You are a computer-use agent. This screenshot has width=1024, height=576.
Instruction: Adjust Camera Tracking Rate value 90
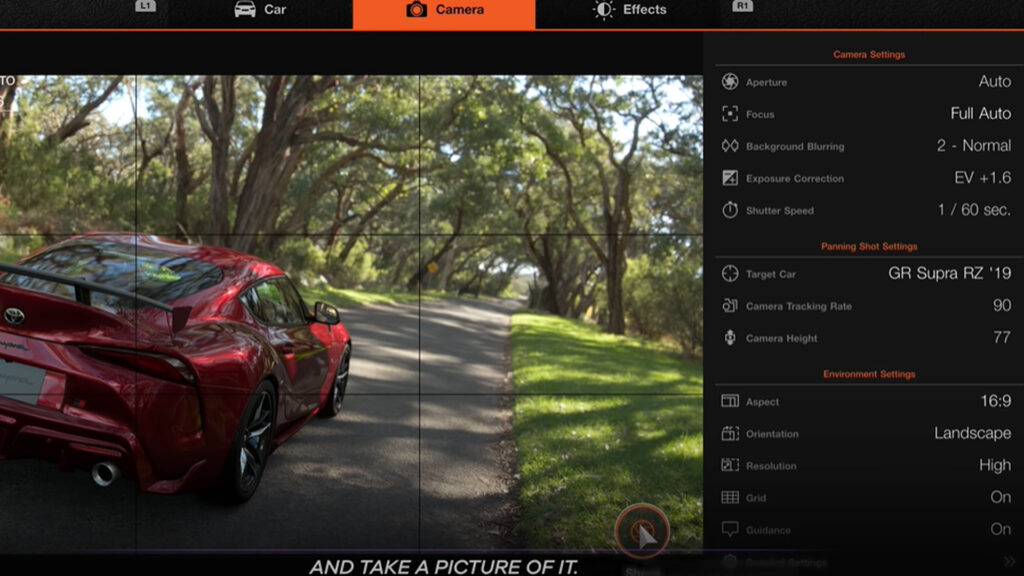(1002, 306)
